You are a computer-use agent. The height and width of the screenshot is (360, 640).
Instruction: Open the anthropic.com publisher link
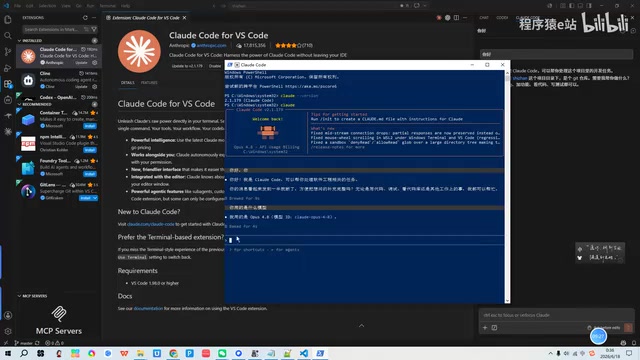pyautogui.click(x=211, y=45)
